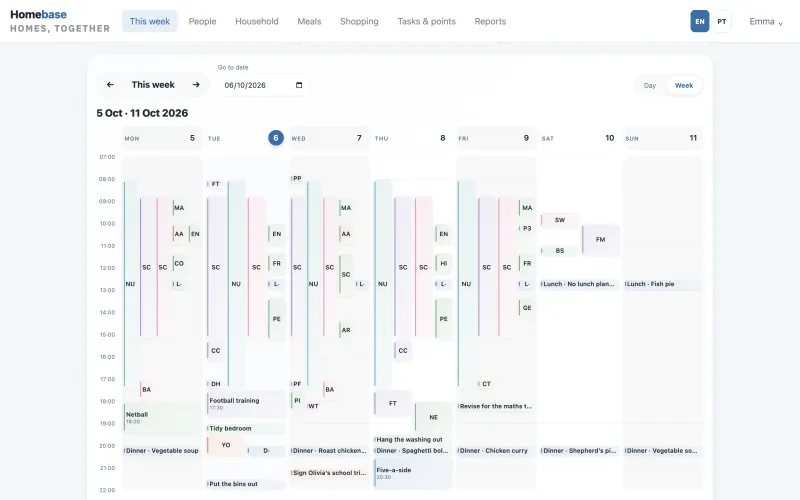Open the Emma user menu
The width and height of the screenshot is (800, 500).
point(766,21)
